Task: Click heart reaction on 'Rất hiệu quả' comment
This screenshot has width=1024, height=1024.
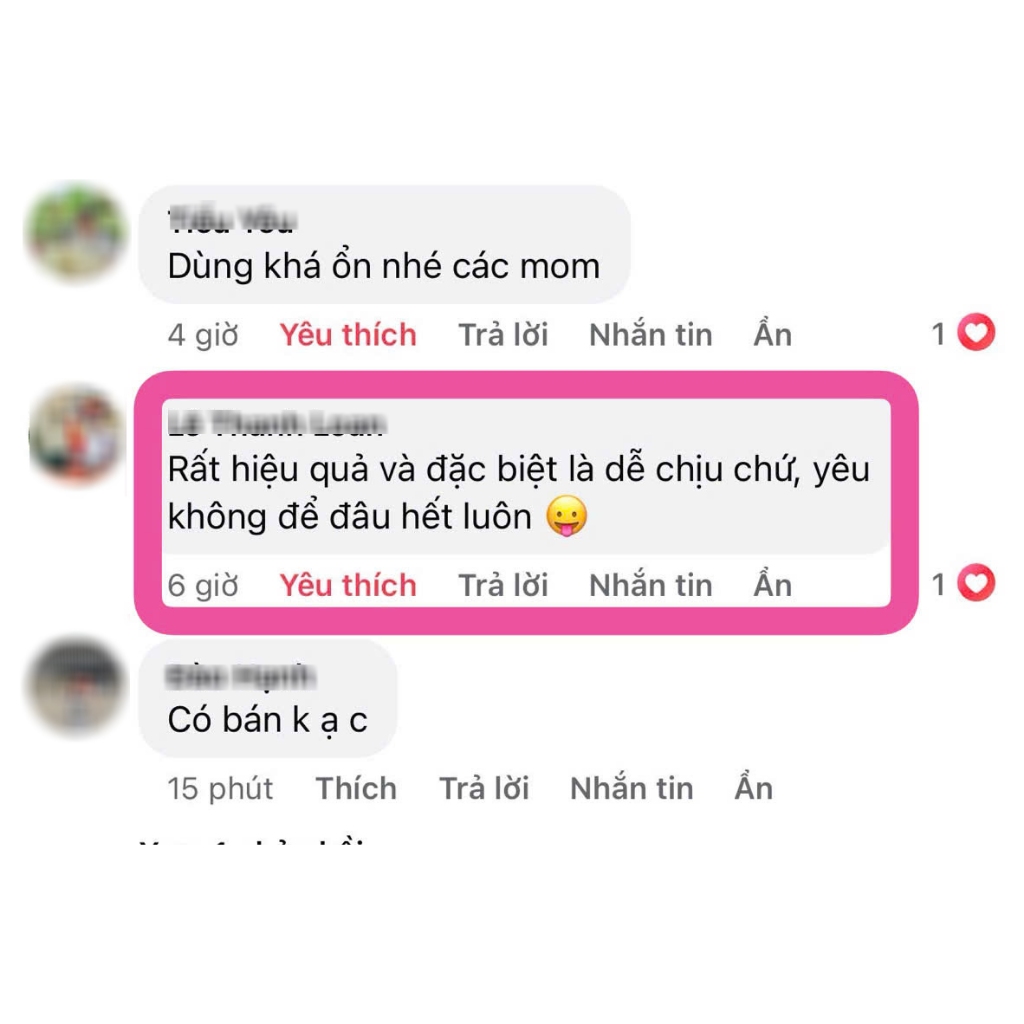Action: [x=976, y=583]
